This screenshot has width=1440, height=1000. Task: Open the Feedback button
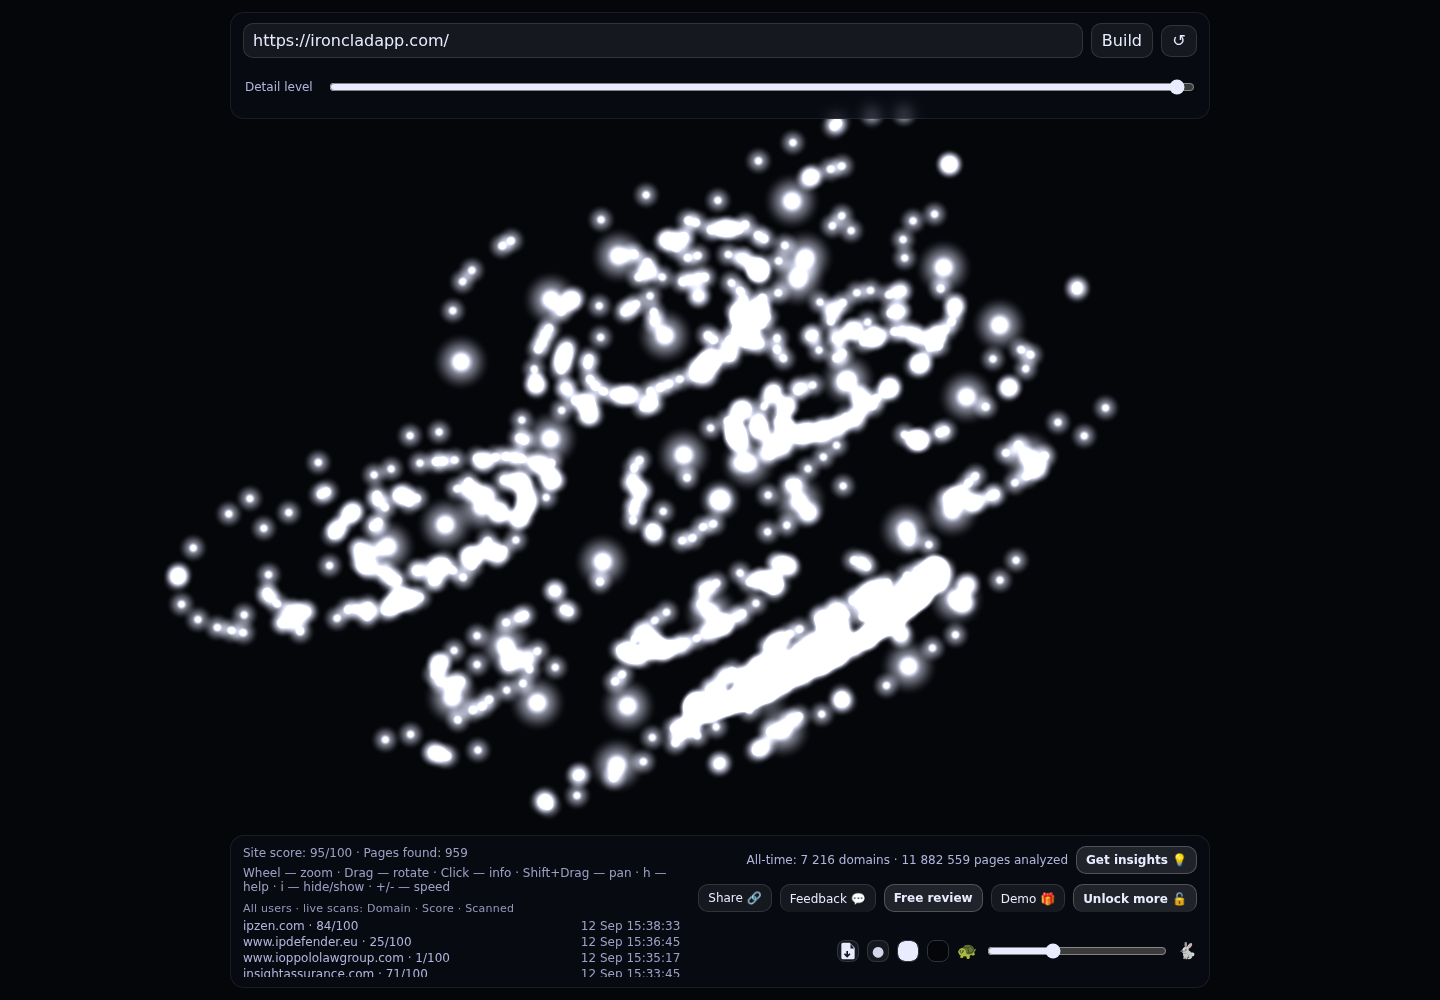tap(828, 898)
